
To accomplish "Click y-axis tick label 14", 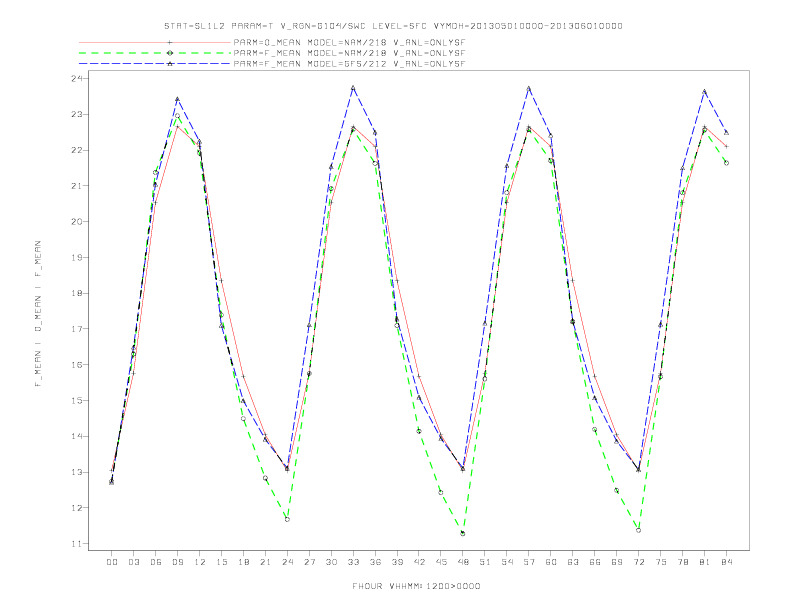I will (76, 436).
